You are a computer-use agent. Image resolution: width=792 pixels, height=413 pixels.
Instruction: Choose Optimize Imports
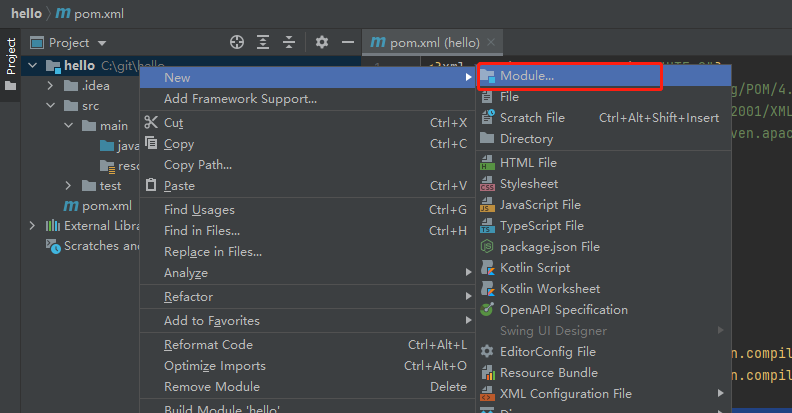[307, 366]
